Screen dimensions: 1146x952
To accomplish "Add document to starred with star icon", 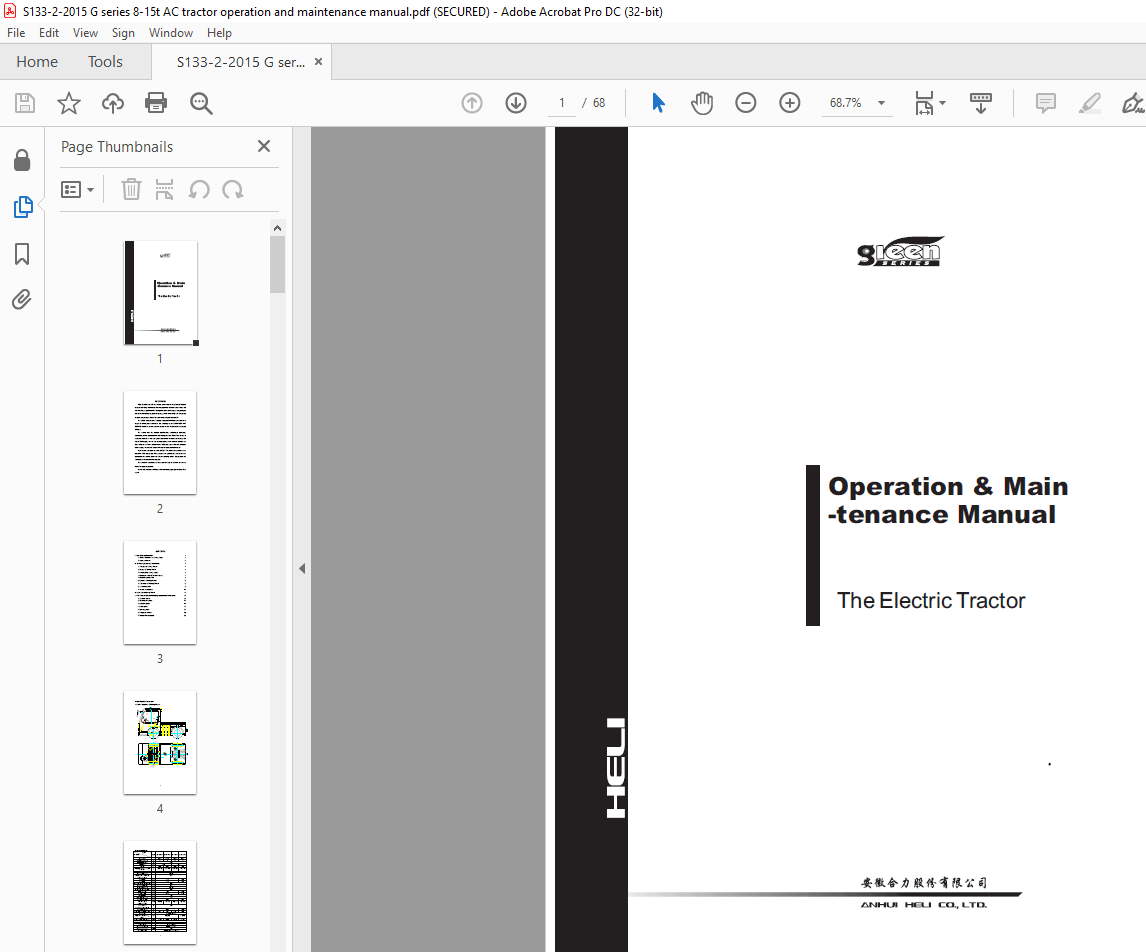I will pos(69,103).
